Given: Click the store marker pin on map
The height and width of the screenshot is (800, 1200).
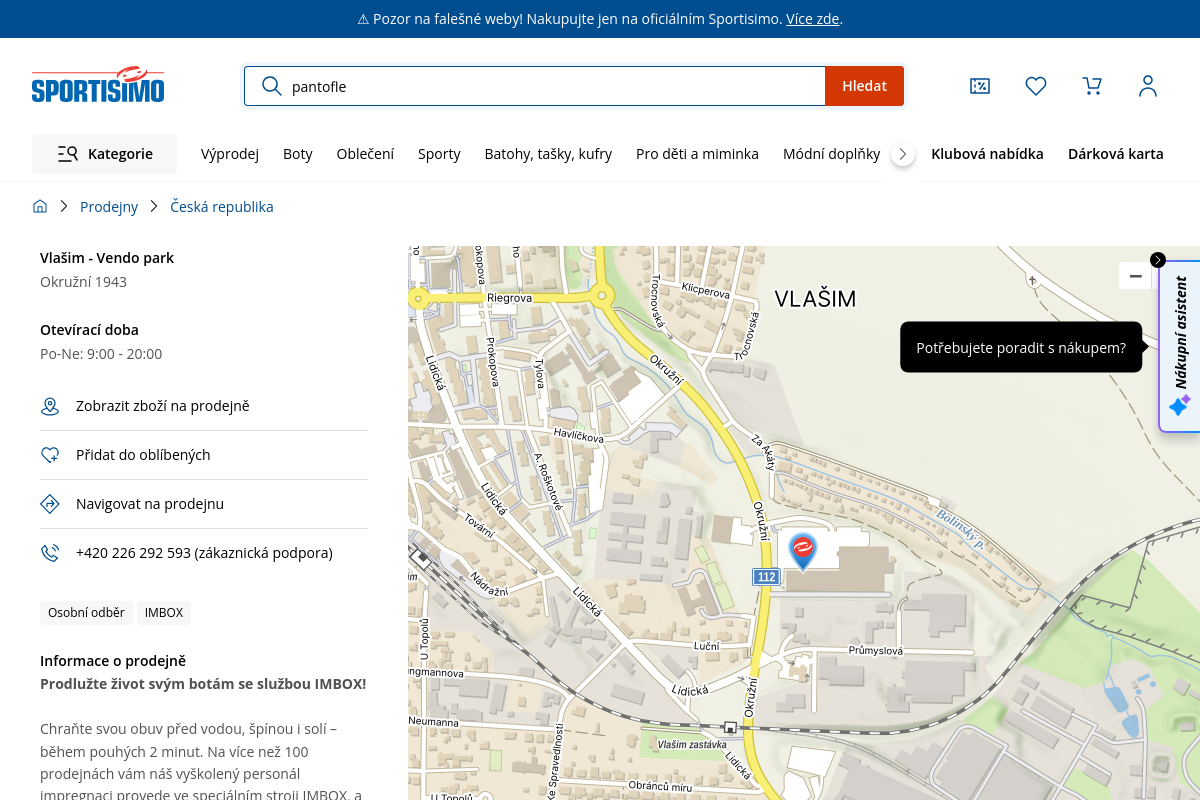Looking at the screenshot, I should coord(803,551).
